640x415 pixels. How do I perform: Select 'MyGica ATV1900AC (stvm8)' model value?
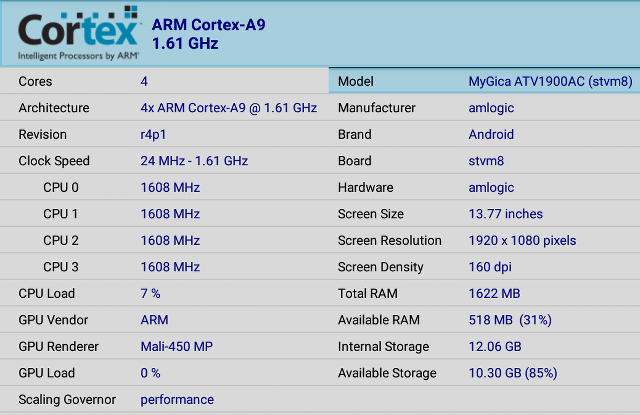[x=551, y=82]
